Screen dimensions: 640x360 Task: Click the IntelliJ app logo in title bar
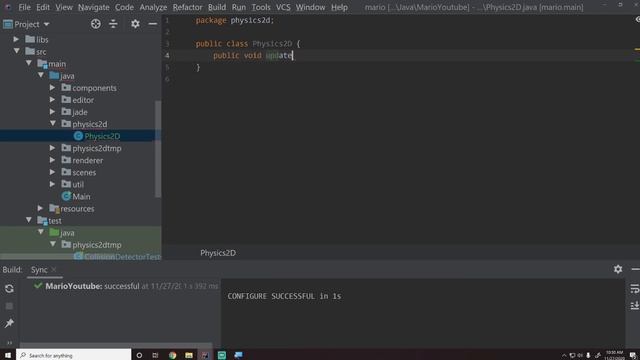pos(7,7)
